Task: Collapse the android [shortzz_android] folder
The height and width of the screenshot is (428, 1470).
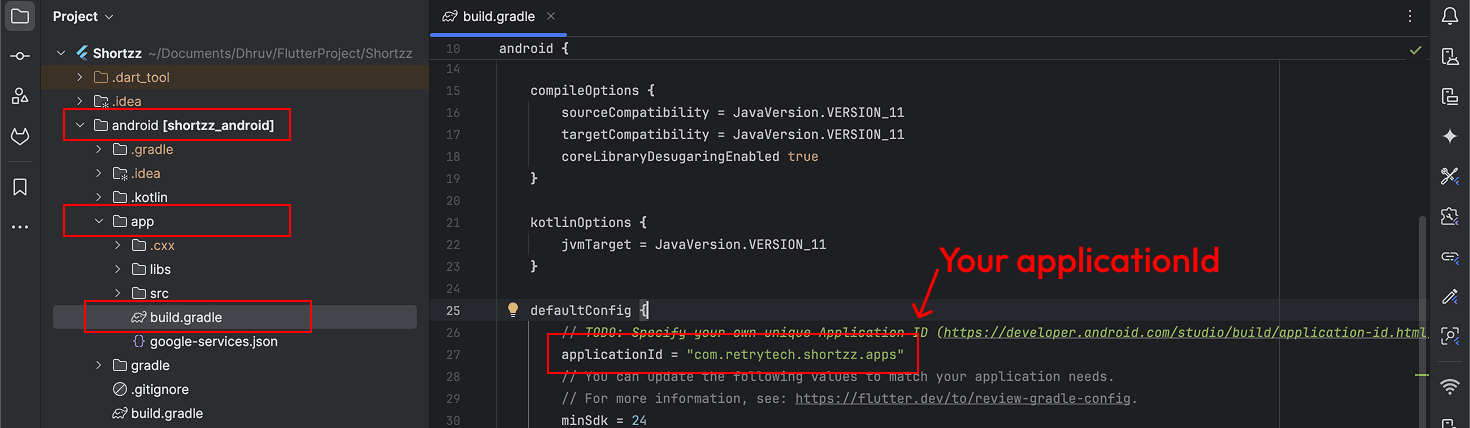Action: click(80, 125)
